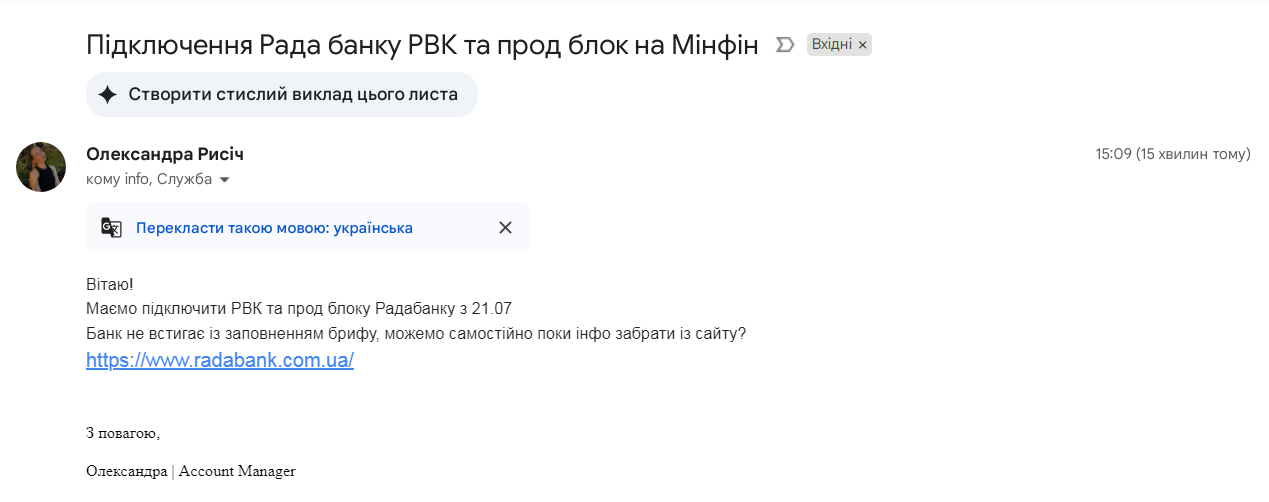This screenshot has height=502, width=1269.
Task: Click the line mentioning РВК та прод блоку
Action: tap(299, 309)
